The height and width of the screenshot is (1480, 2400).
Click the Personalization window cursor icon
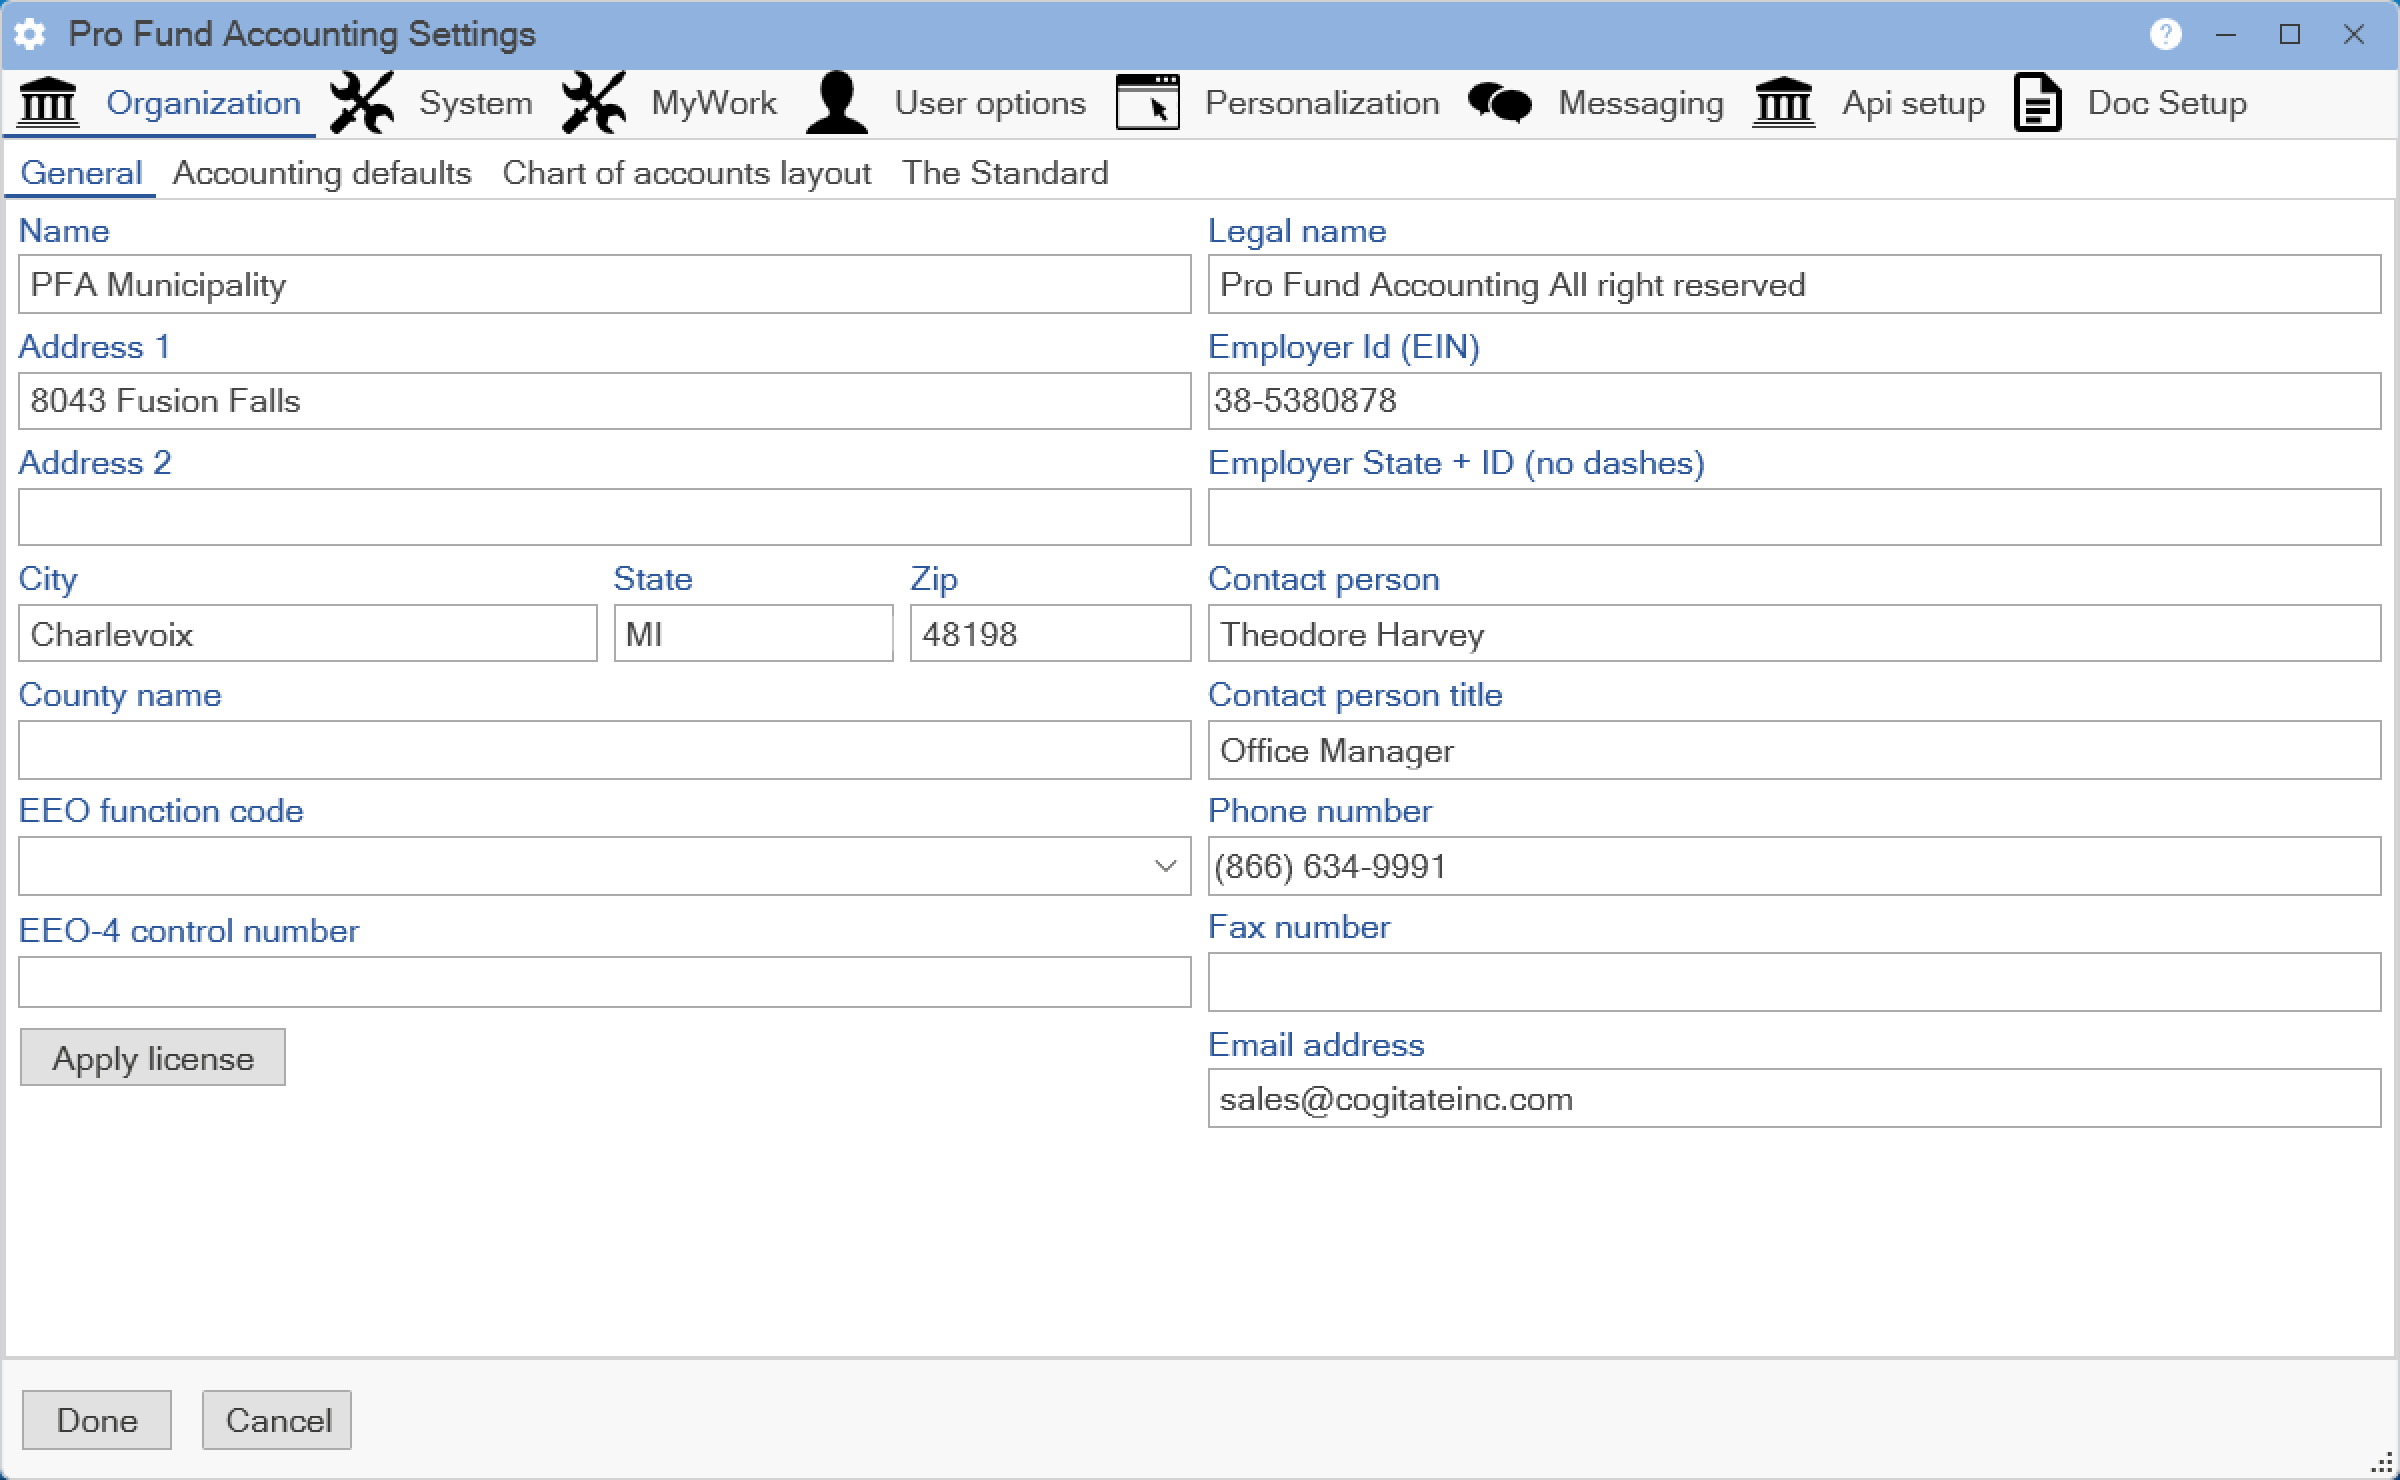point(1147,102)
